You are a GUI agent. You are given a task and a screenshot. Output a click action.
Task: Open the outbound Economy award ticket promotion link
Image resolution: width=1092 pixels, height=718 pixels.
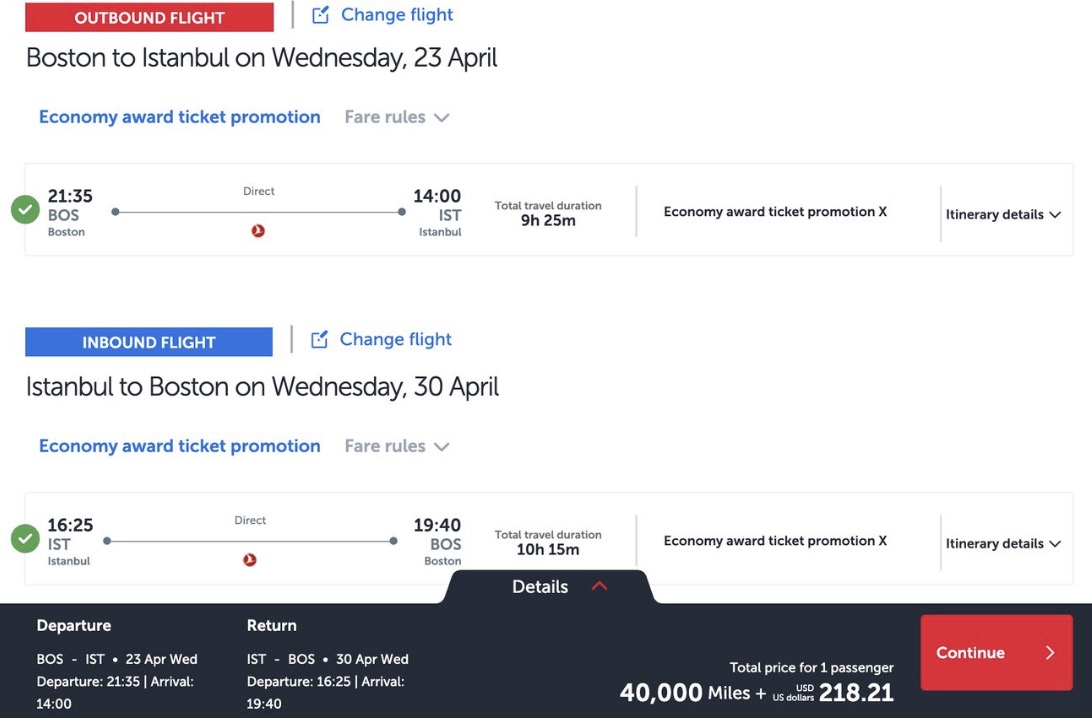[x=178, y=116]
